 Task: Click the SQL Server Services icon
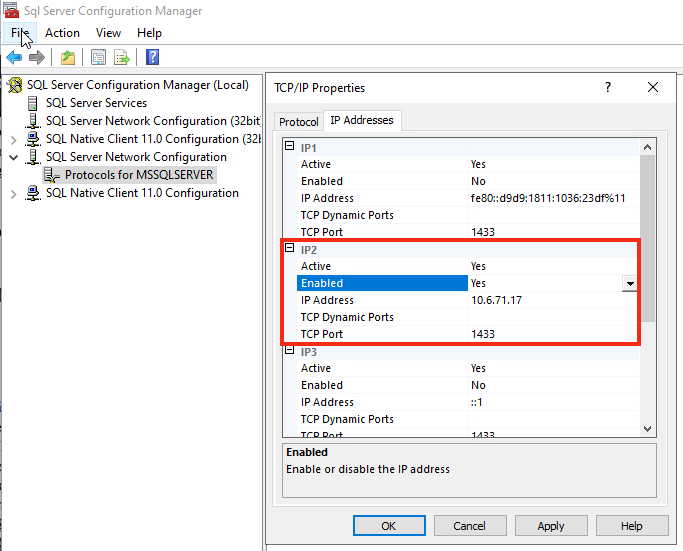[33, 103]
